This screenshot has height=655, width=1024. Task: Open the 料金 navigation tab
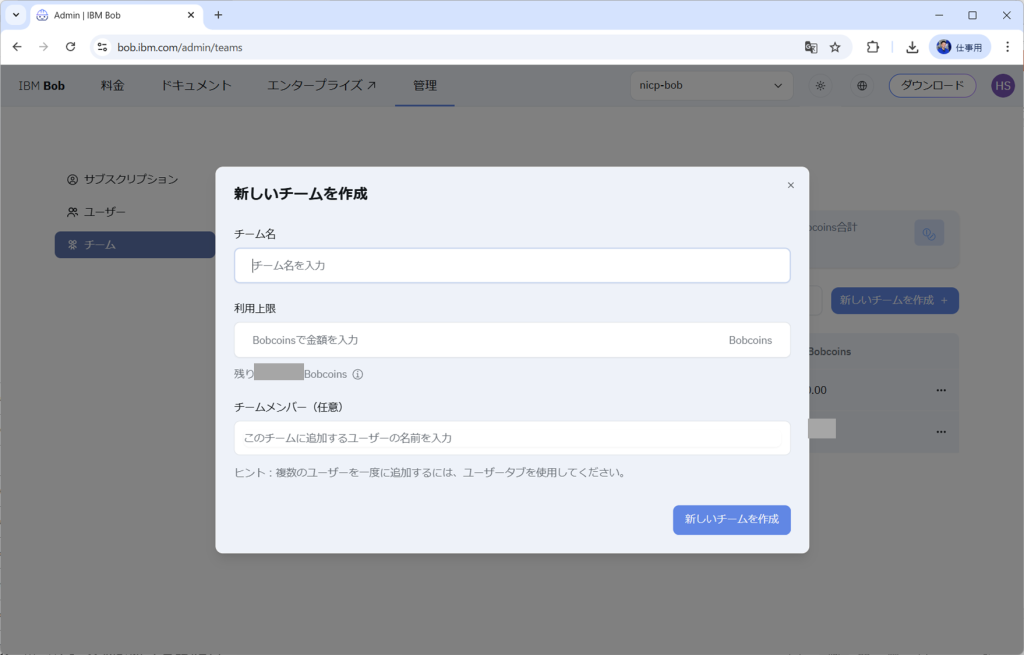112,86
